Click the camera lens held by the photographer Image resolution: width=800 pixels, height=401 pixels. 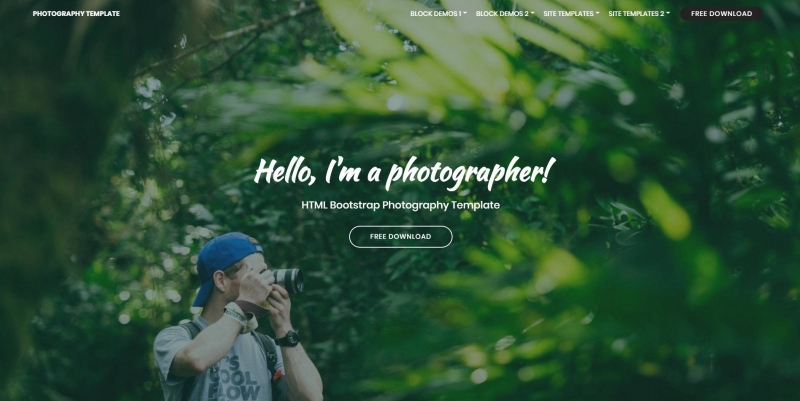pyautogui.click(x=289, y=281)
